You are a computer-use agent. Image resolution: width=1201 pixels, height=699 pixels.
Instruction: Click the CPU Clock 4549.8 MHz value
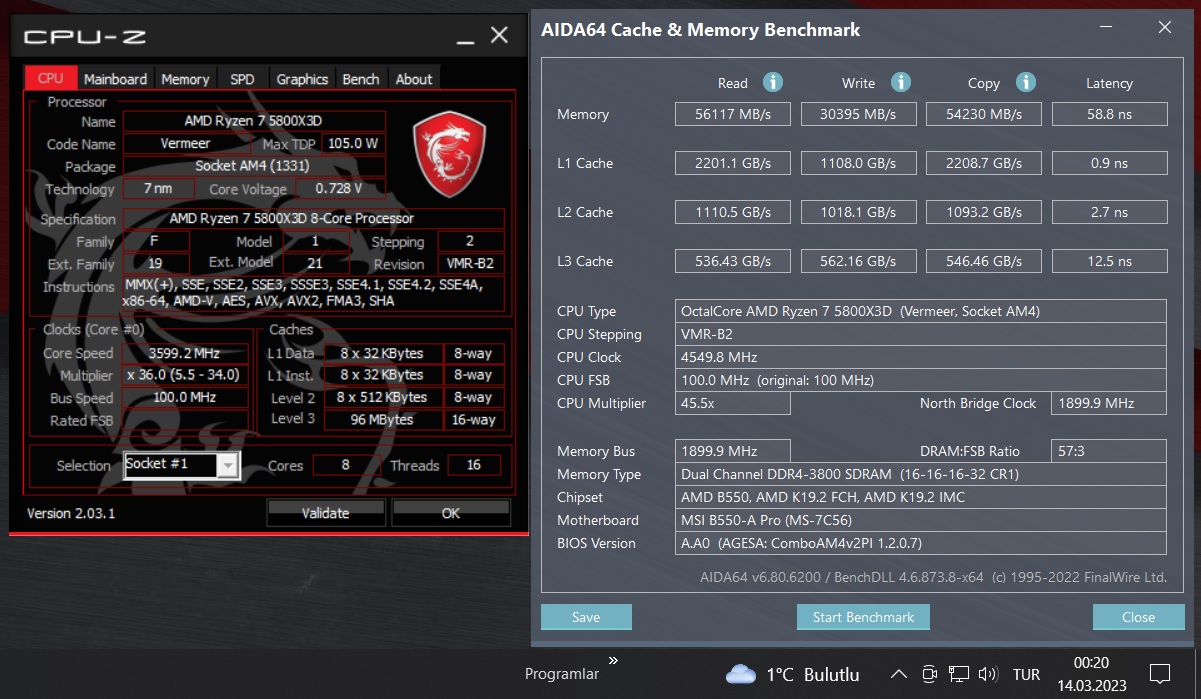click(921, 357)
